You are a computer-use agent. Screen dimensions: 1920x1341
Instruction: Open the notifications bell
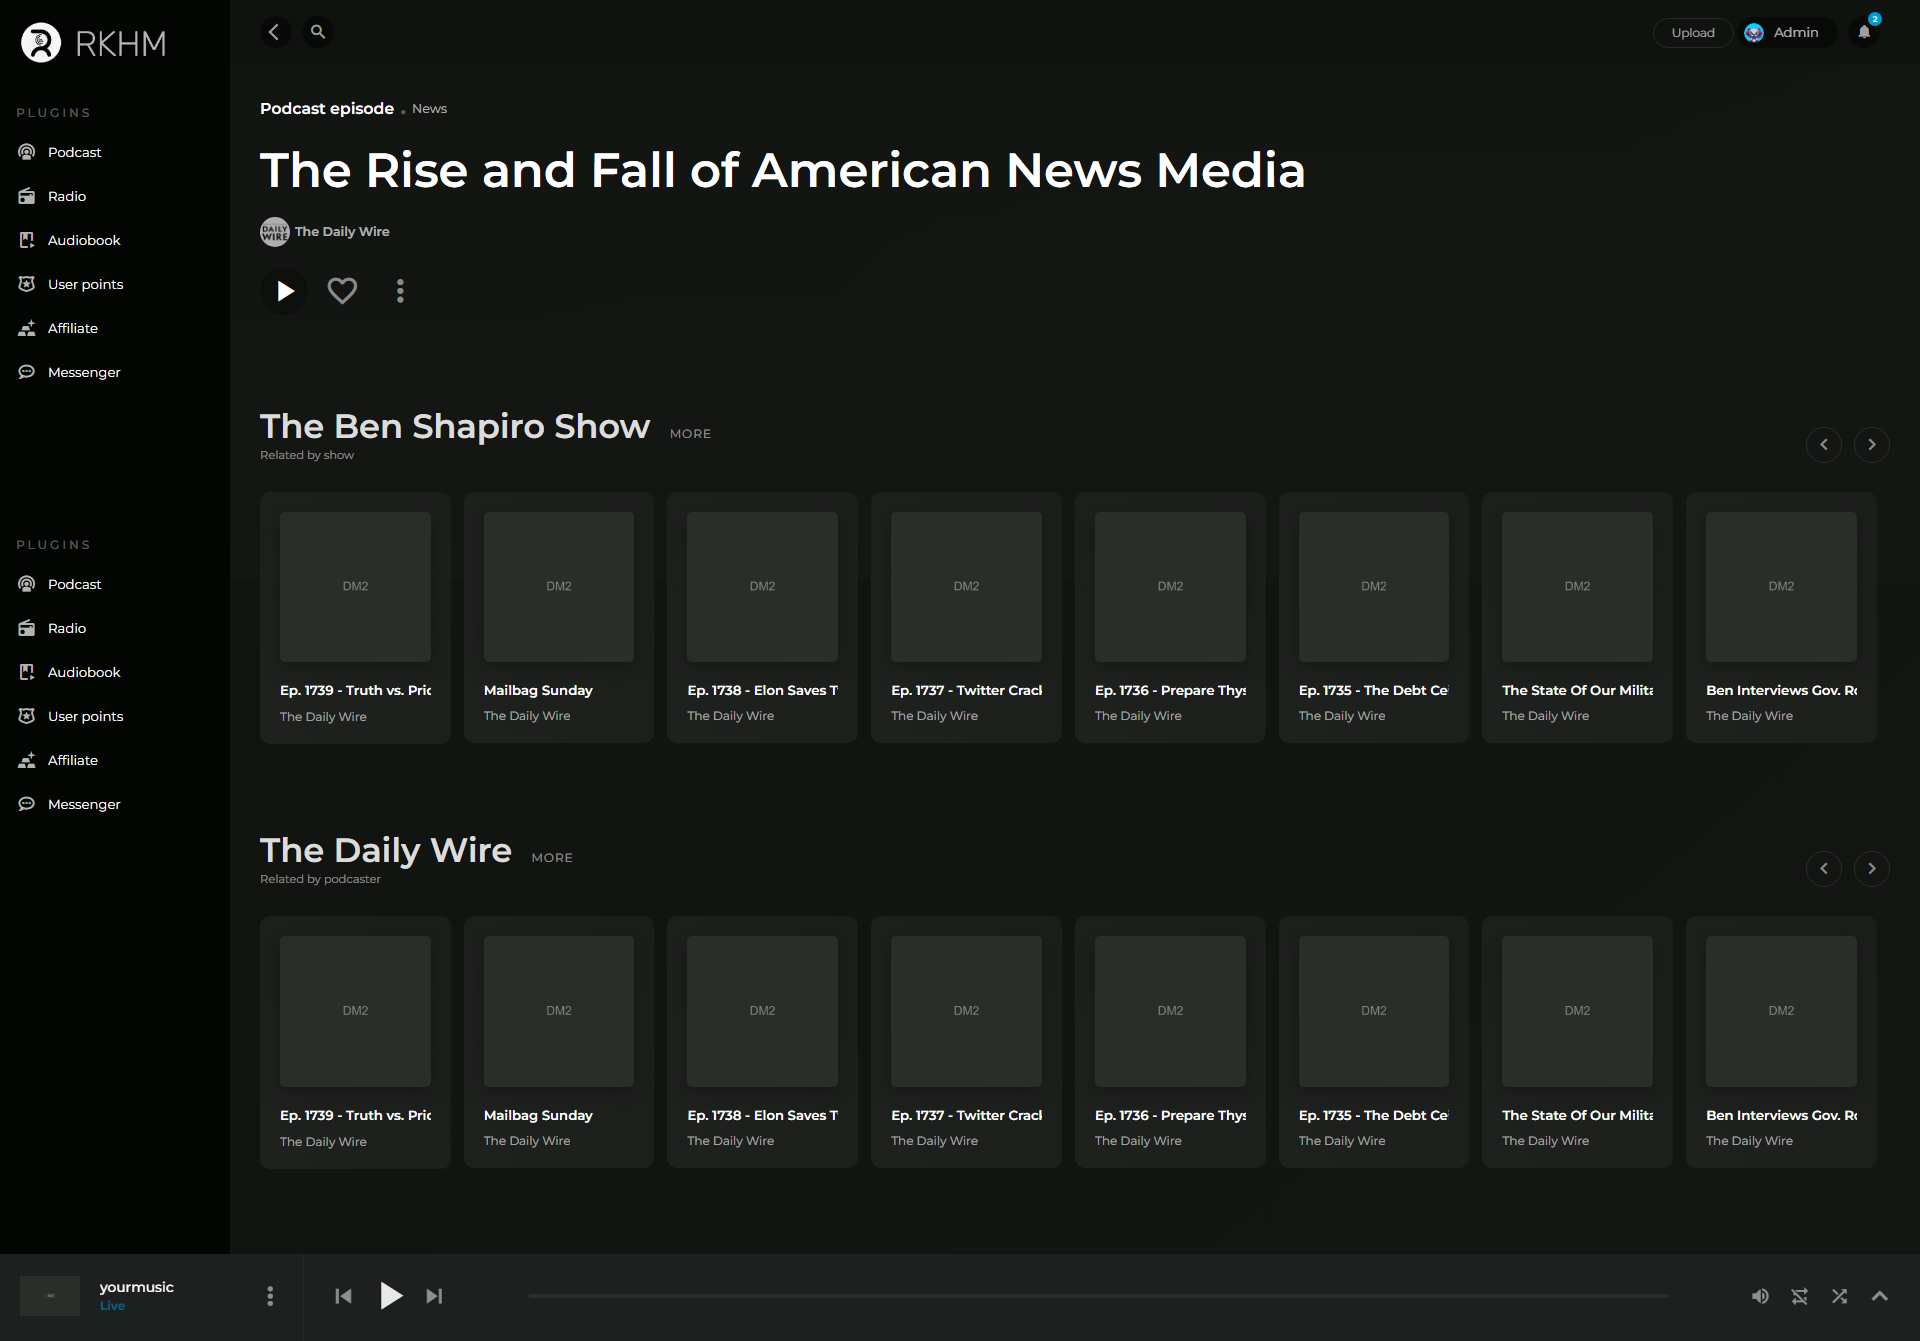[x=1864, y=32]
